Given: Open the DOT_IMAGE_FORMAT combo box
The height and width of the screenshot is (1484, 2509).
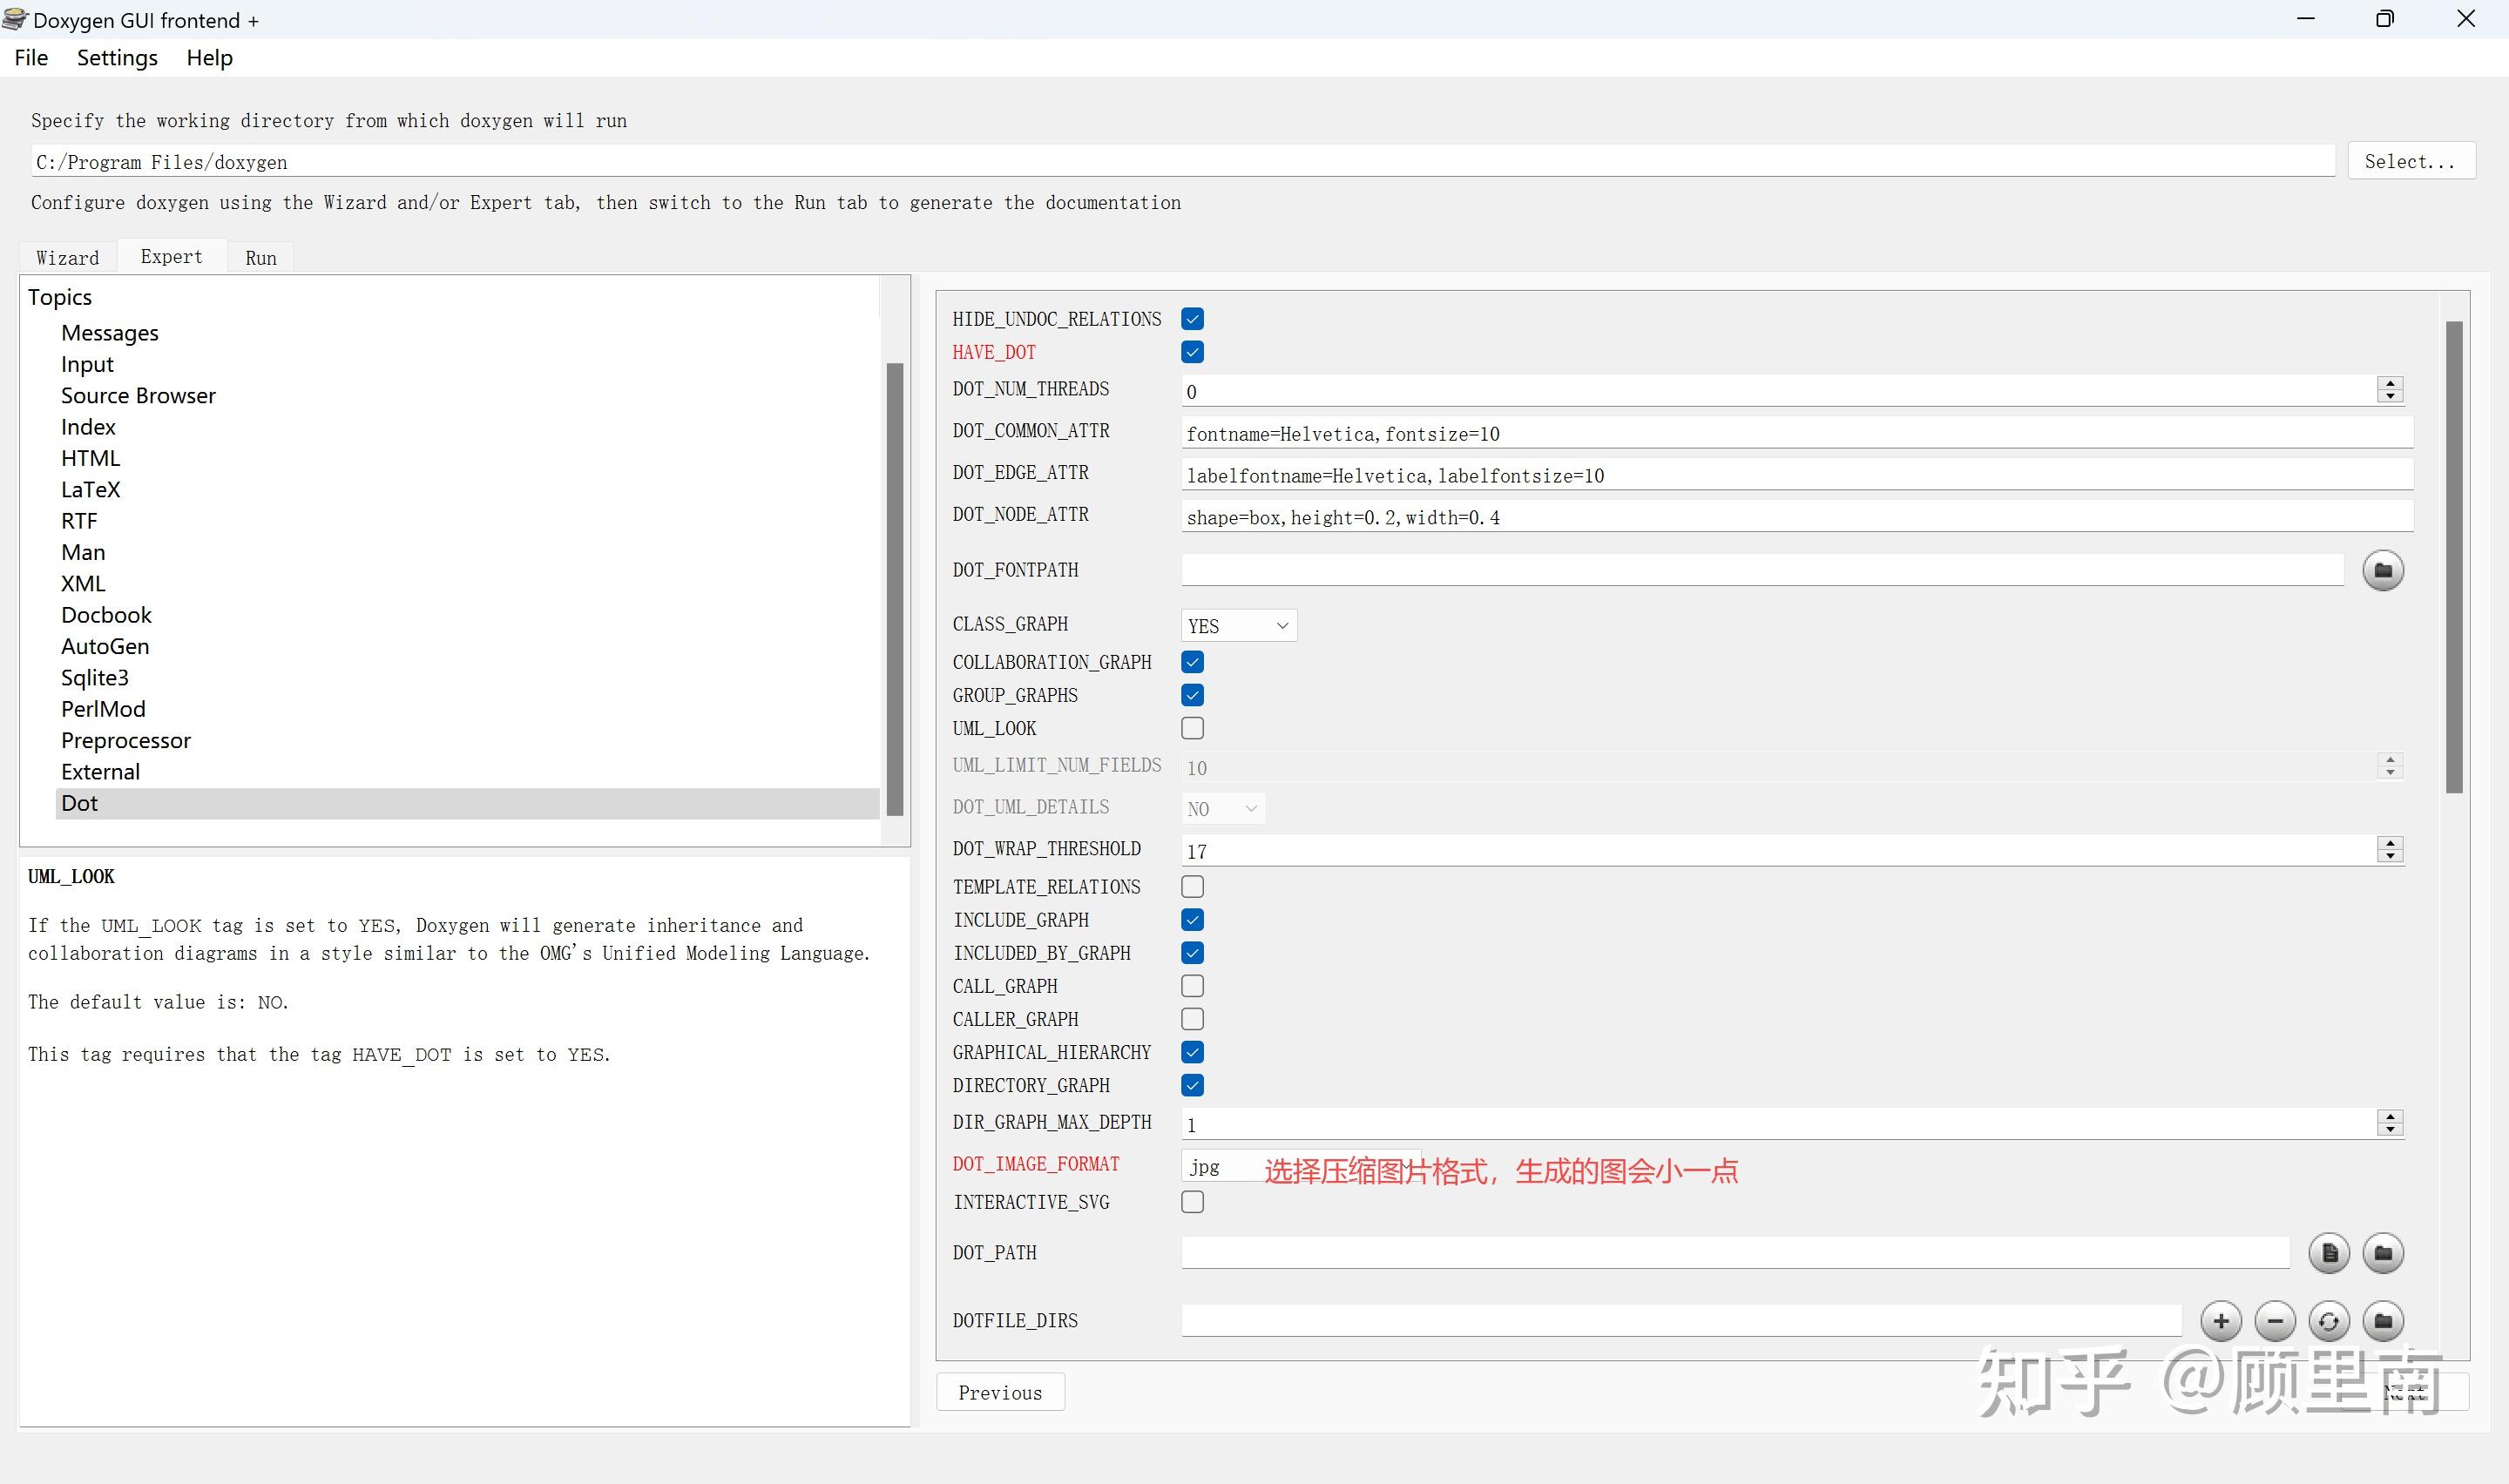Looking at the screenshot, I should [x=1220, y=1167].
